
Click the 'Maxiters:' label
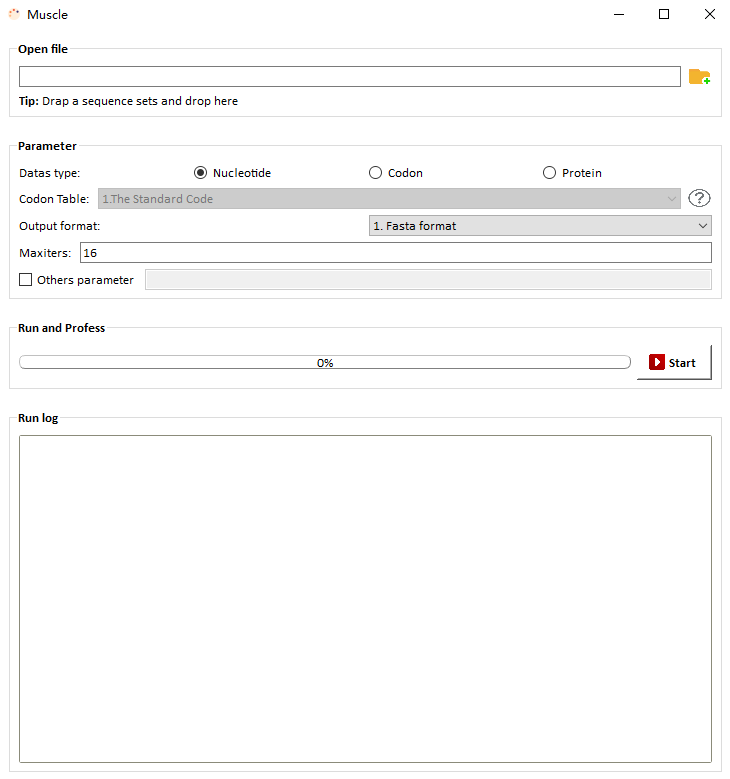(45, 253)
